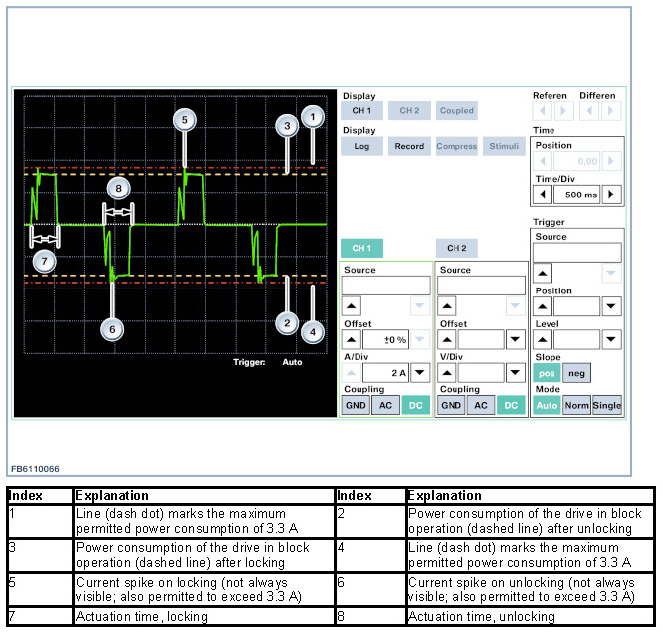Lower the A/Div value with down arrow
The height and width of the screenshot is (632, 663).
[x=421, y=373]
